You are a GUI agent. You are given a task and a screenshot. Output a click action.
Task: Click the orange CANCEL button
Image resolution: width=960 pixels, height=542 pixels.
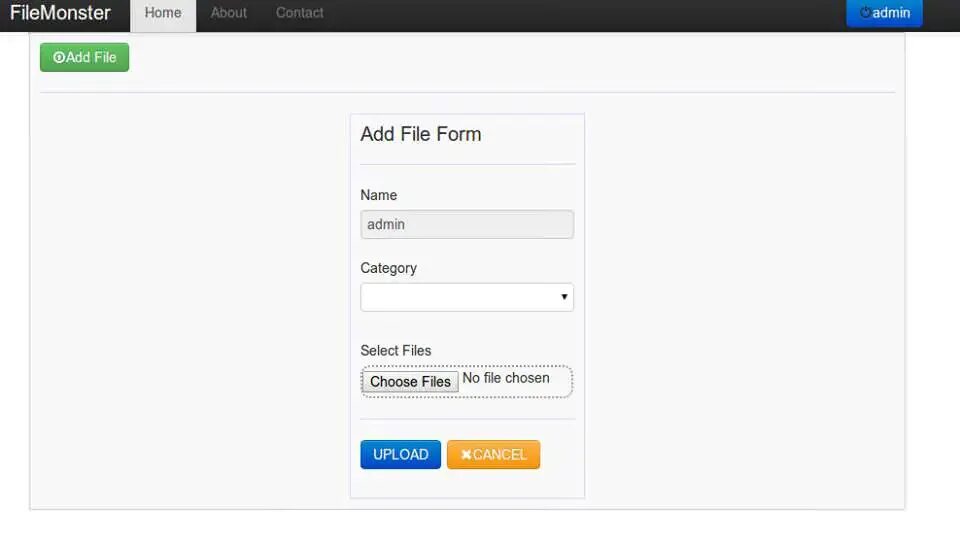[x=493, y=454]
